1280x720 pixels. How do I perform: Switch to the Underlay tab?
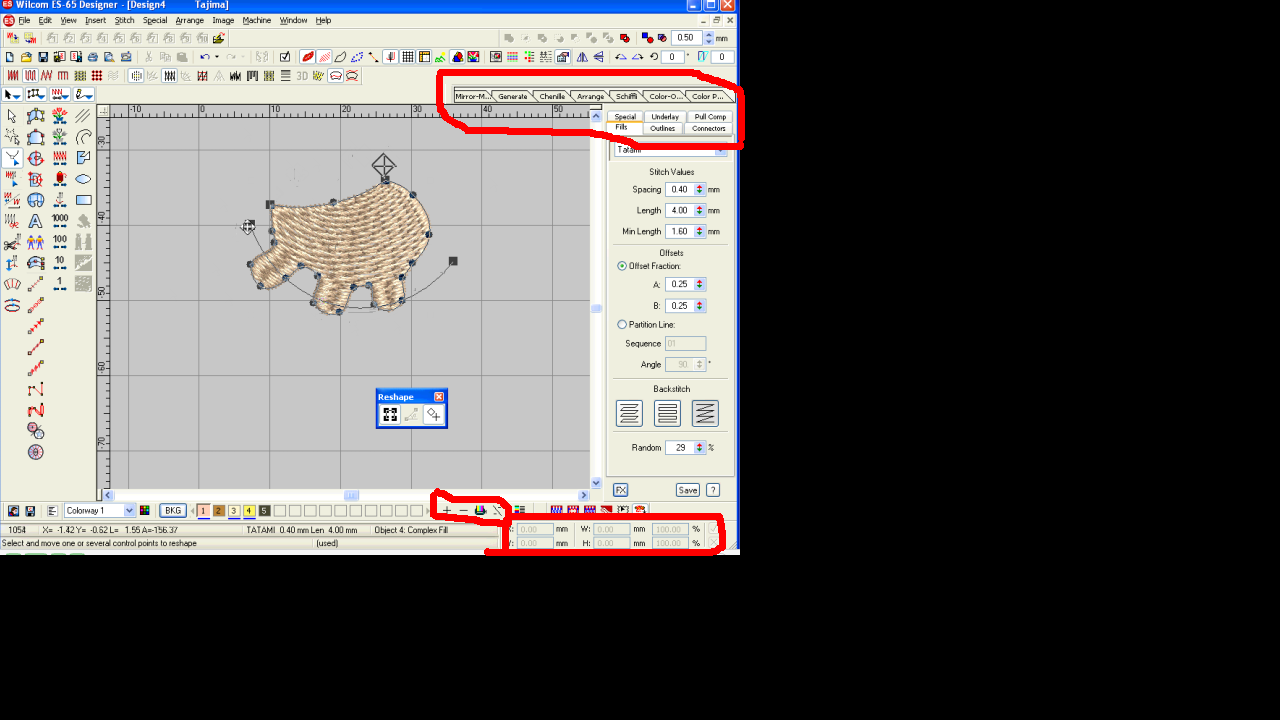(x=665, y=117)
